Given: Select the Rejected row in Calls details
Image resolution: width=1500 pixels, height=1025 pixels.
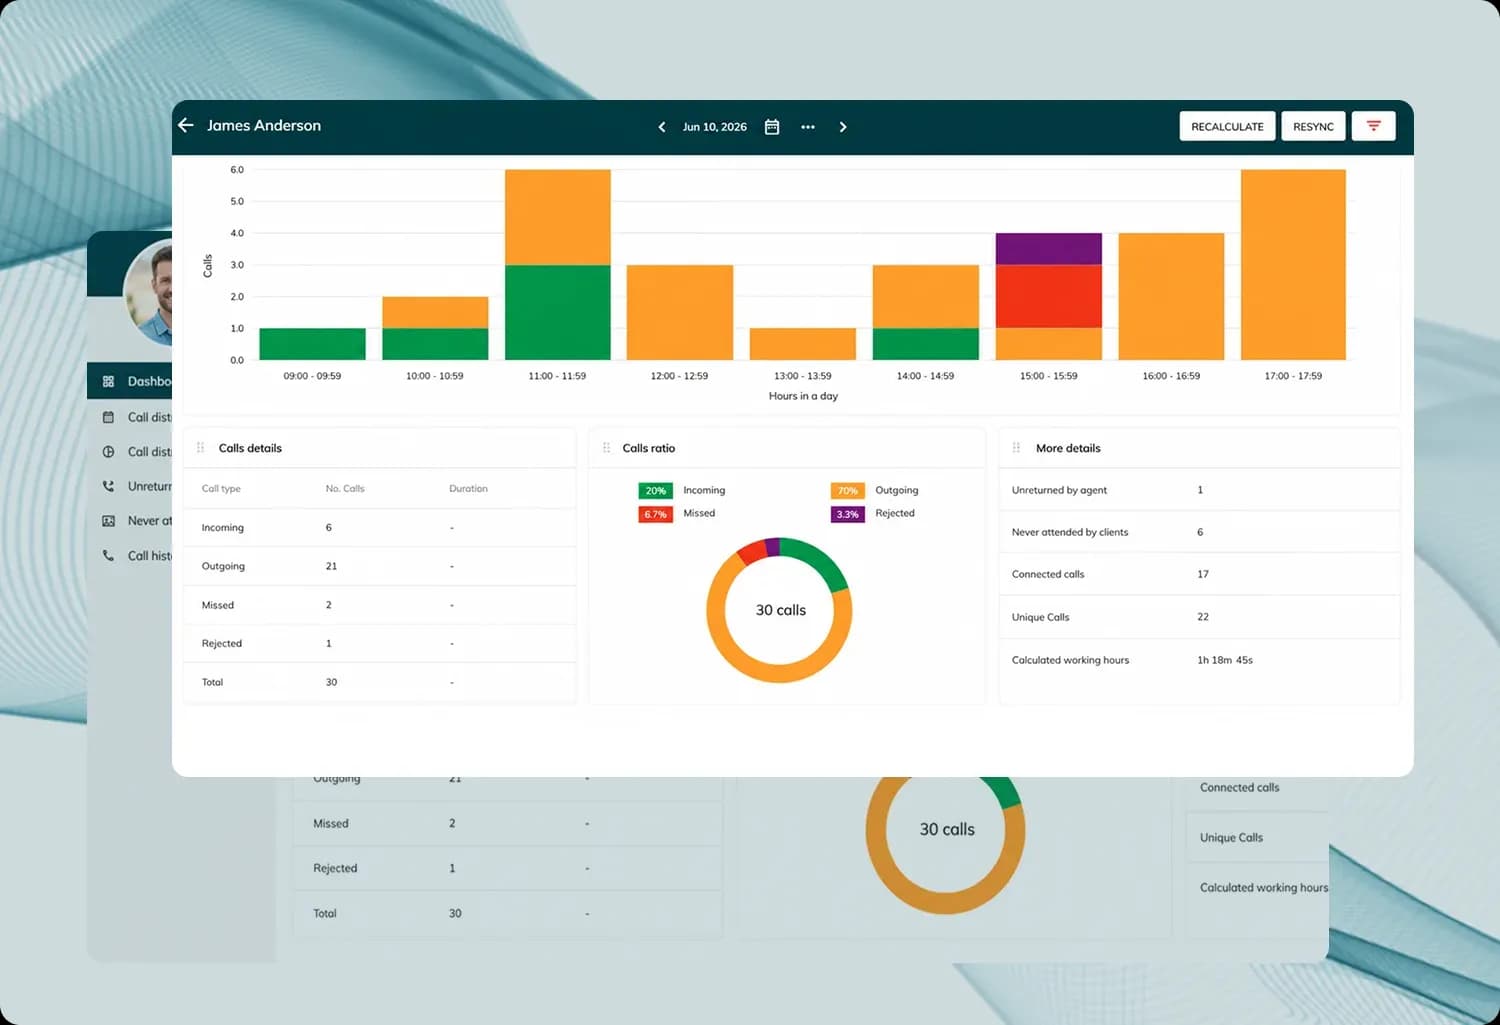Looking at the screenshot, I should (380, 643).
